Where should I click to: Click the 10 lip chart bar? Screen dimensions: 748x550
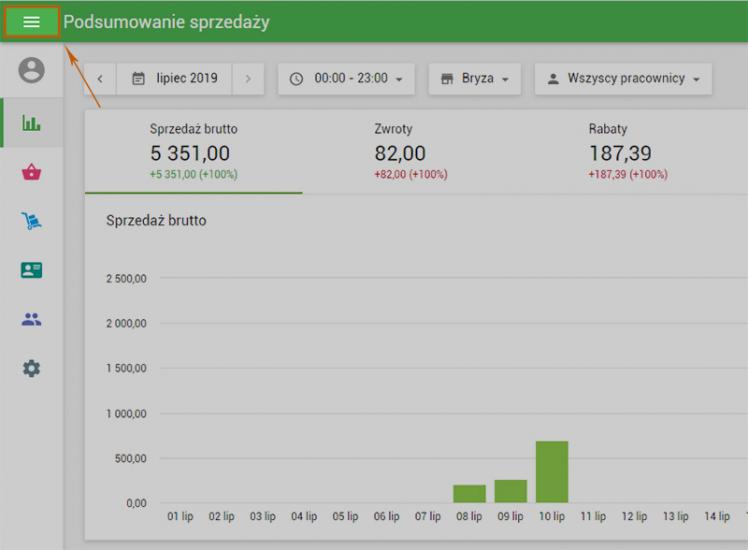[552, 472]
